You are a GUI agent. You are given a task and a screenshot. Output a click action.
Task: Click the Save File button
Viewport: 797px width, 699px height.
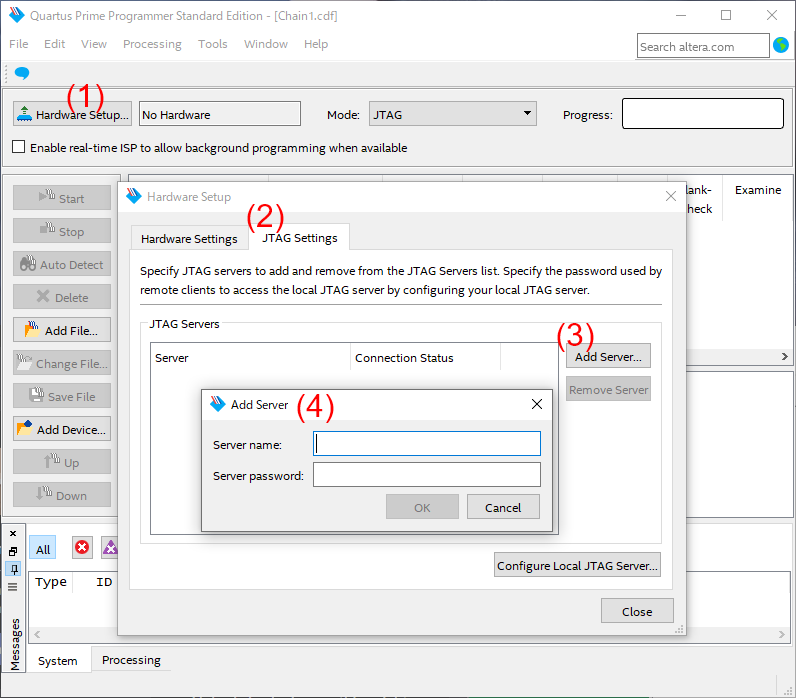62,396
